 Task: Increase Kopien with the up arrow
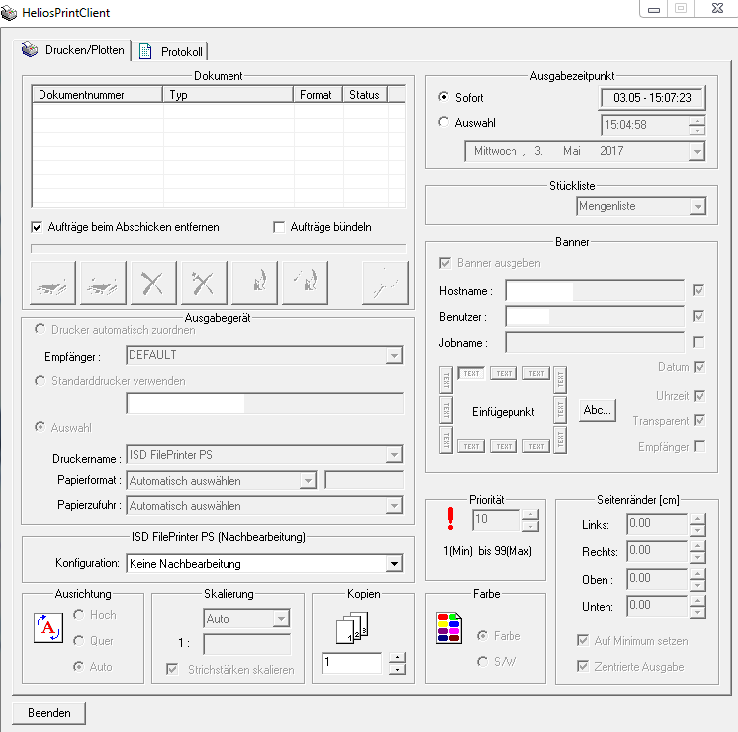(x=397, y=657)
